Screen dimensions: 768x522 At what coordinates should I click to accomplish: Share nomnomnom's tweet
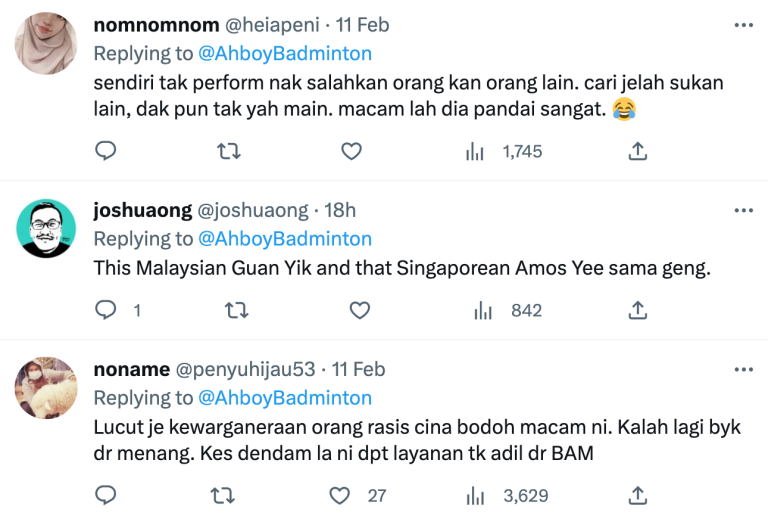pyautogui.click(x=637, y=151)
